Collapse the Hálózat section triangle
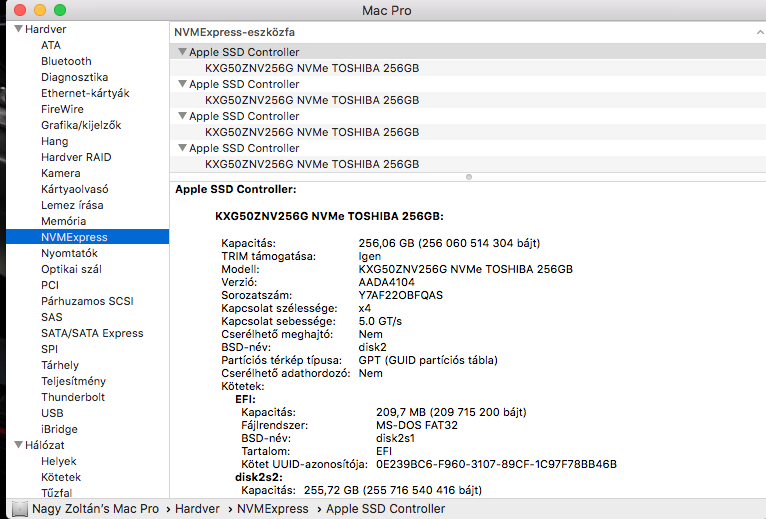Screen dimensions: 766x519 click(19, 445)
